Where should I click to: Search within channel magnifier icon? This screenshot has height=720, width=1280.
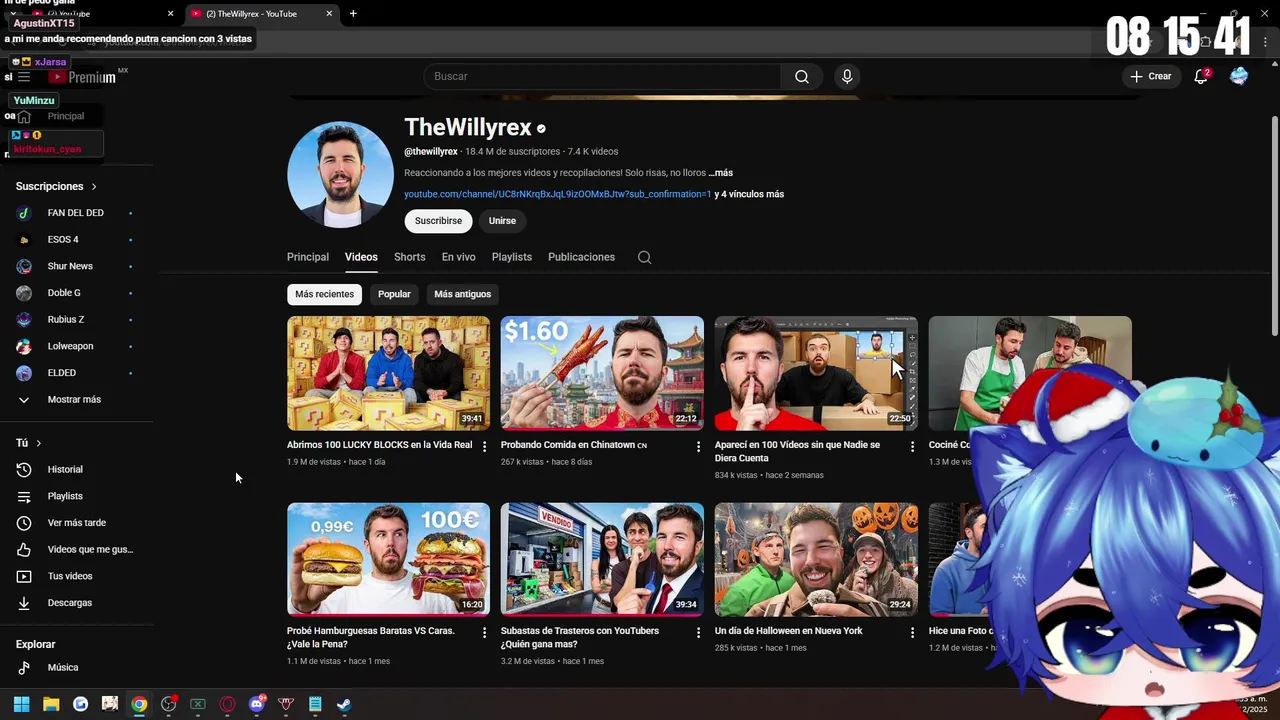tap(644, 257)
